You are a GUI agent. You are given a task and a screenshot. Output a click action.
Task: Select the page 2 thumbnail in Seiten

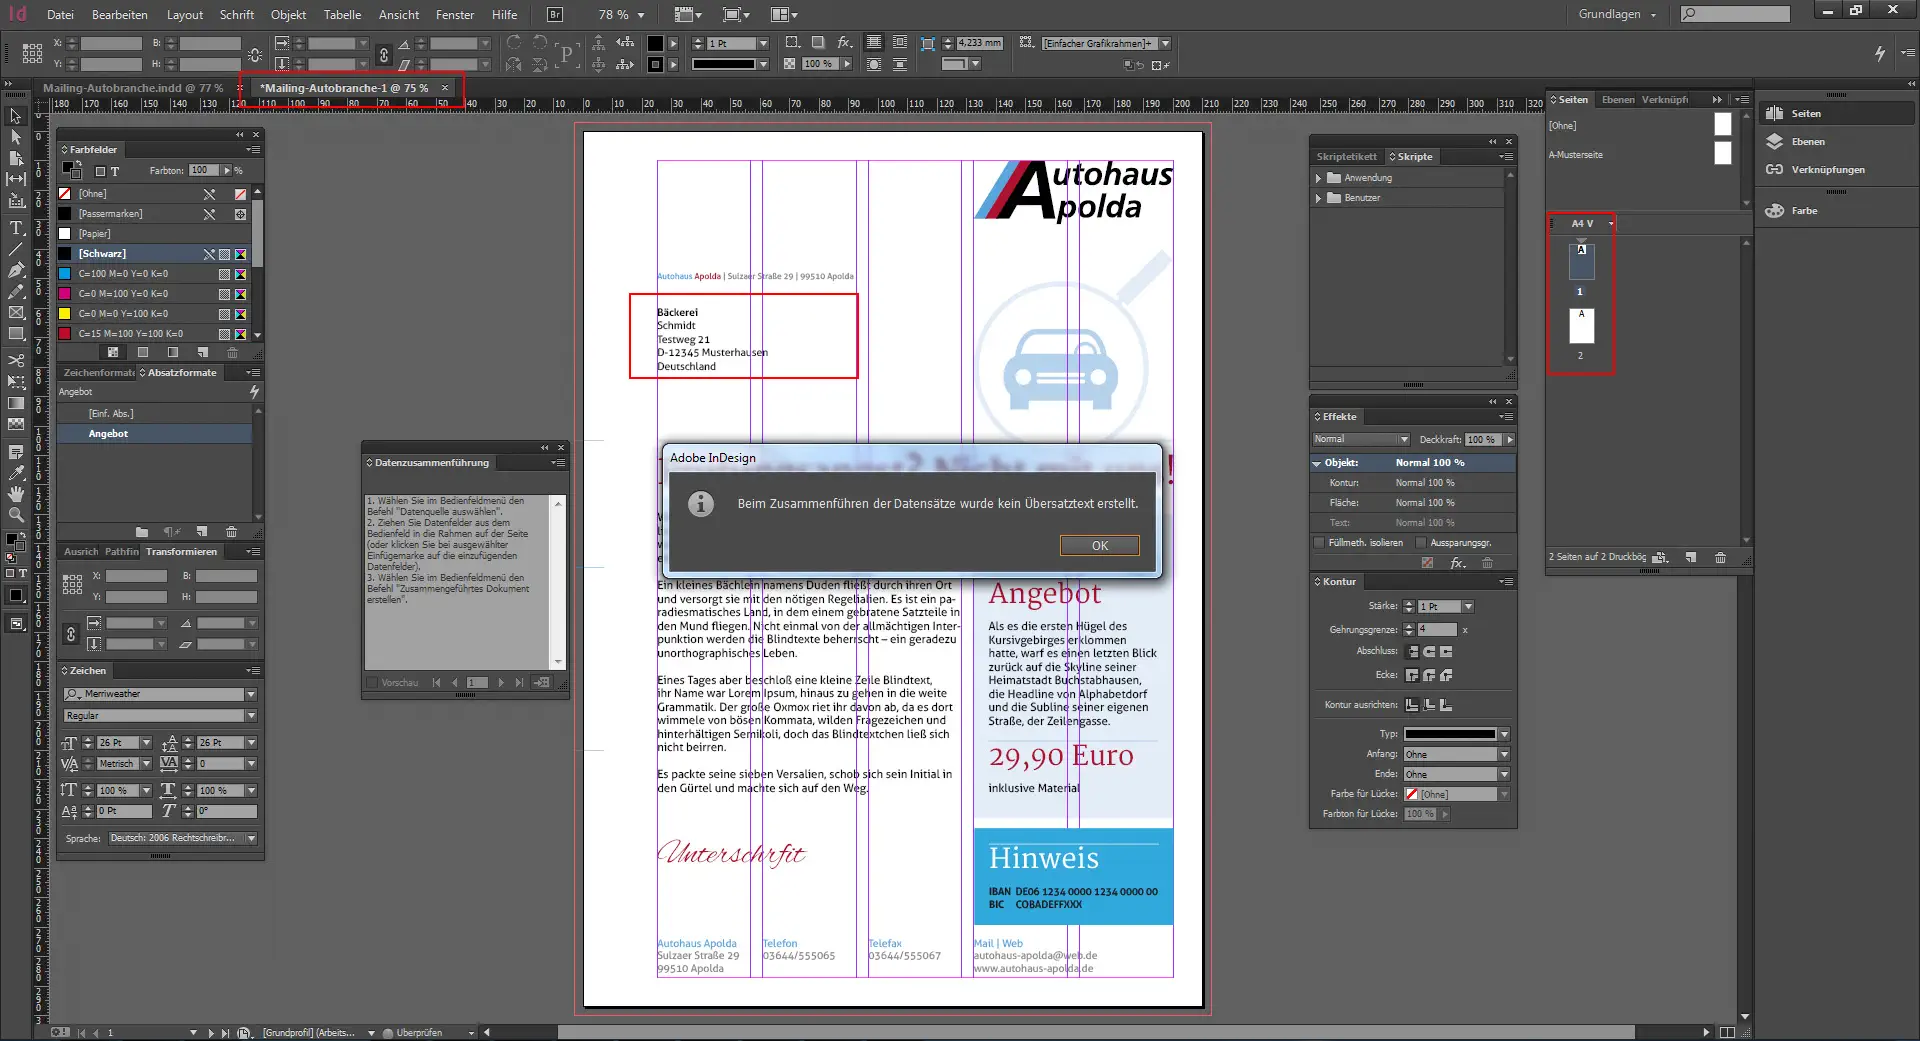tap(1581, 326)
